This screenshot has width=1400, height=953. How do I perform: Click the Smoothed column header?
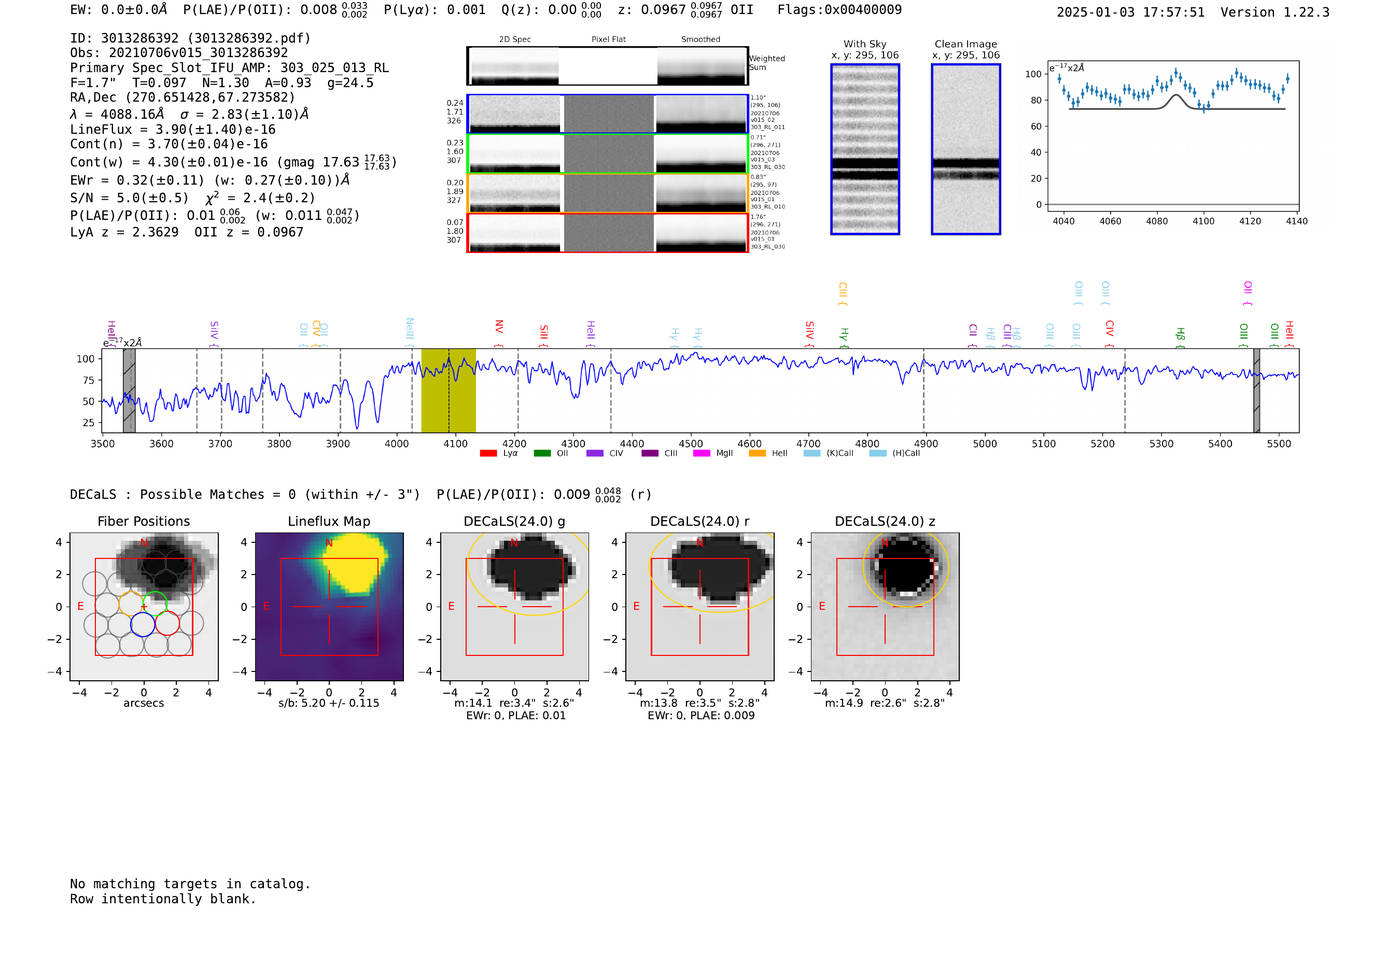pos(700,40)
